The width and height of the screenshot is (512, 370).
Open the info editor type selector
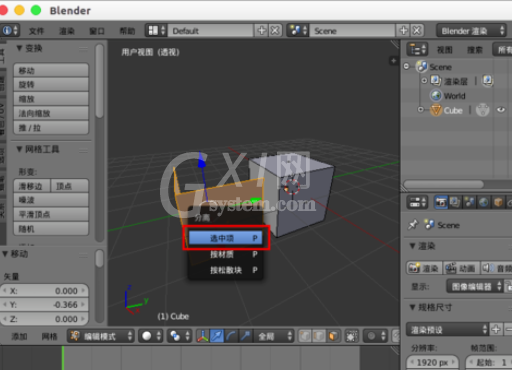click(10, 31)
